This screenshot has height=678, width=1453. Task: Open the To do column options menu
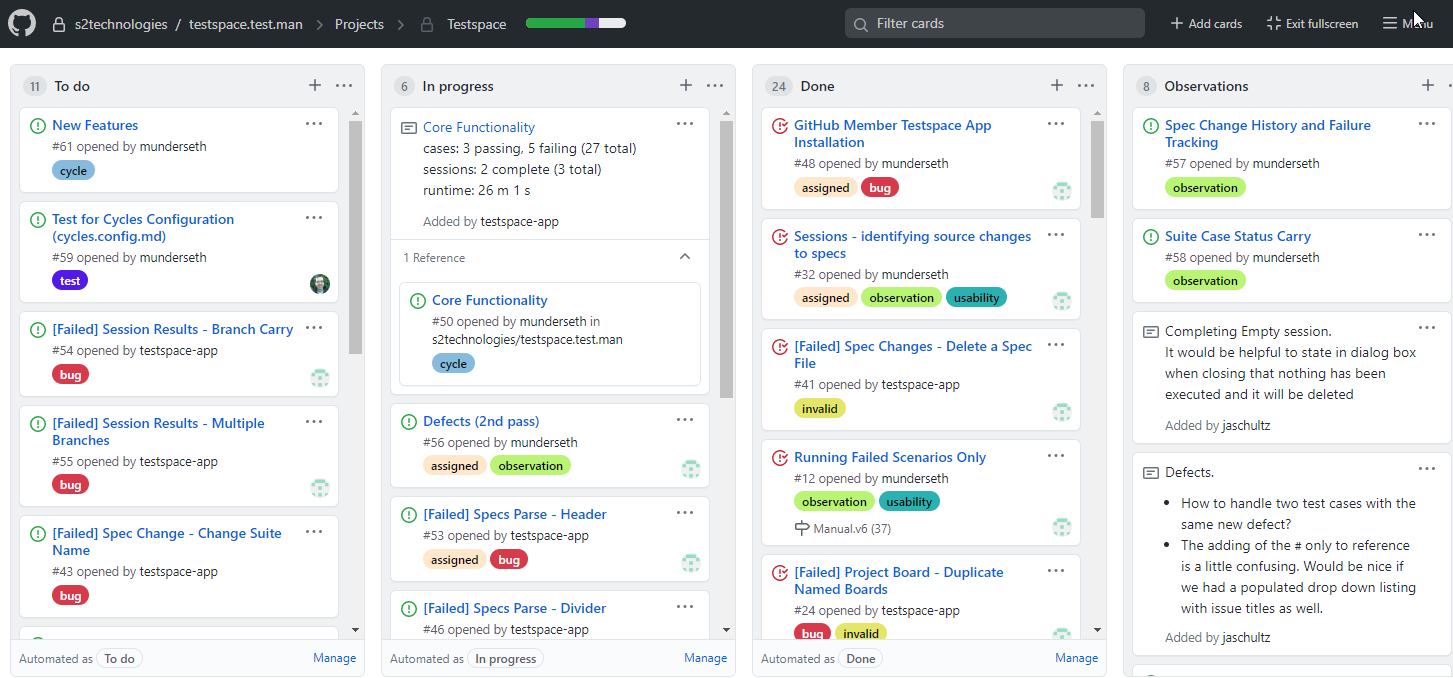(x=344, y=86)
